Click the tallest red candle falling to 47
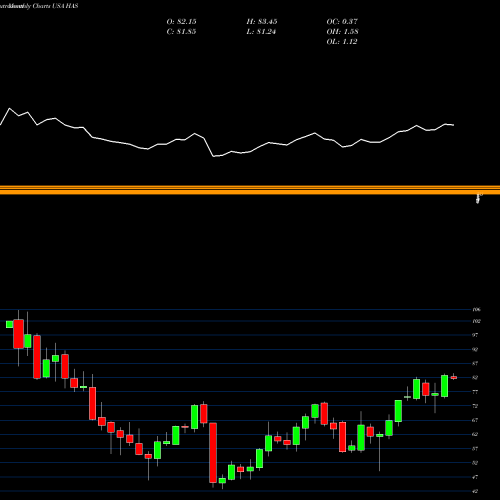The height and width of the screenshot is (500, 500). [x=213, y=453]
